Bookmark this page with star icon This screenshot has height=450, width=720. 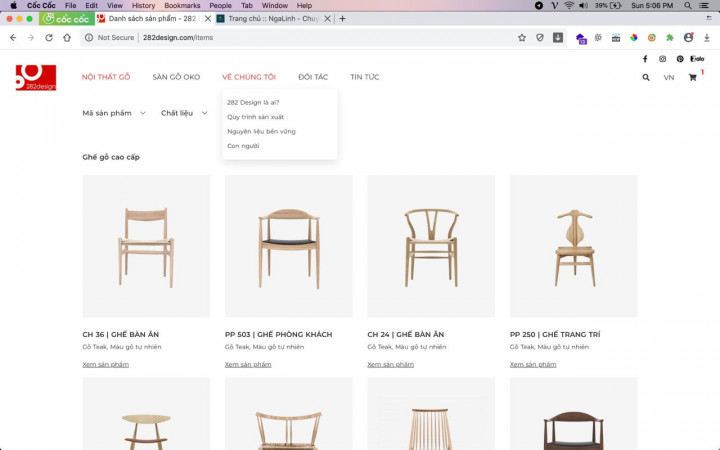click(522, 38)
